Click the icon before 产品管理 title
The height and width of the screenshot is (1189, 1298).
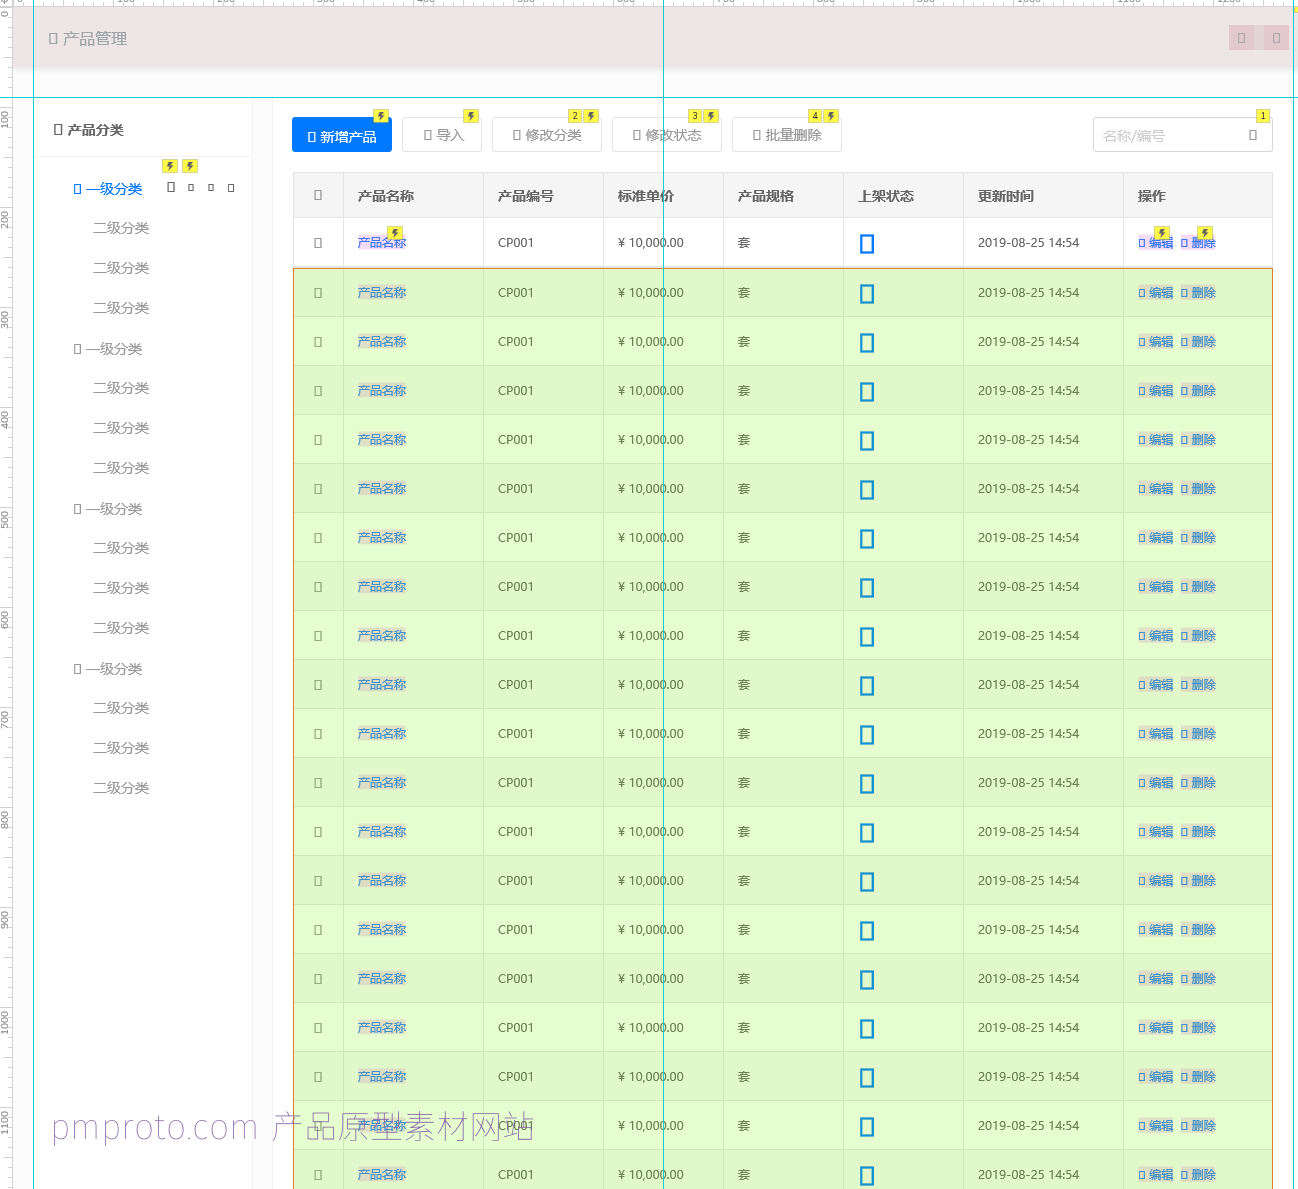(53, 39)
